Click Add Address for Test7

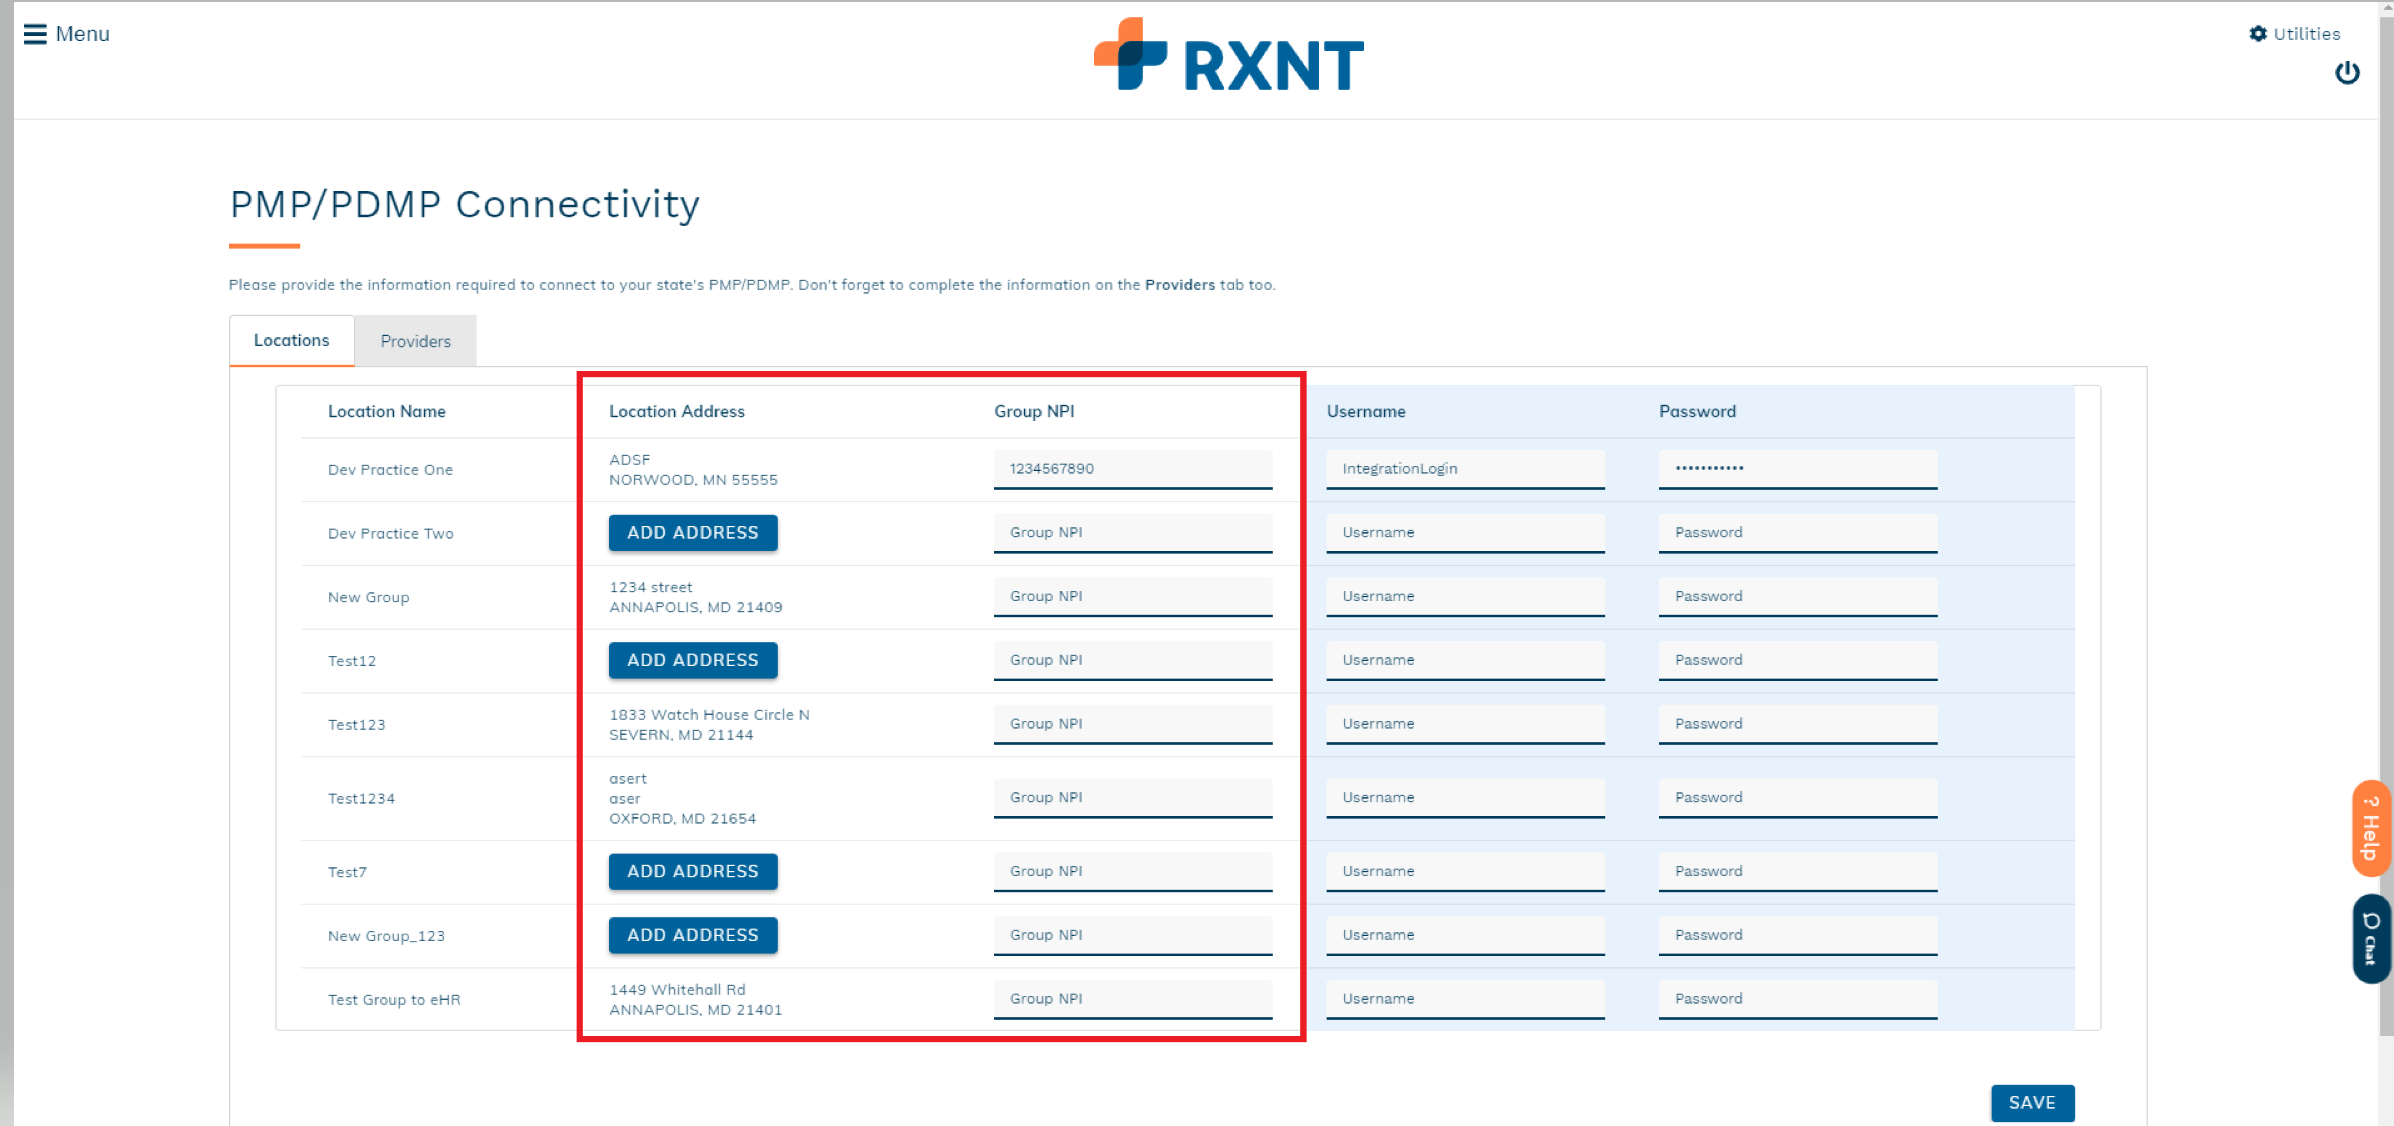tap(692, 871)
